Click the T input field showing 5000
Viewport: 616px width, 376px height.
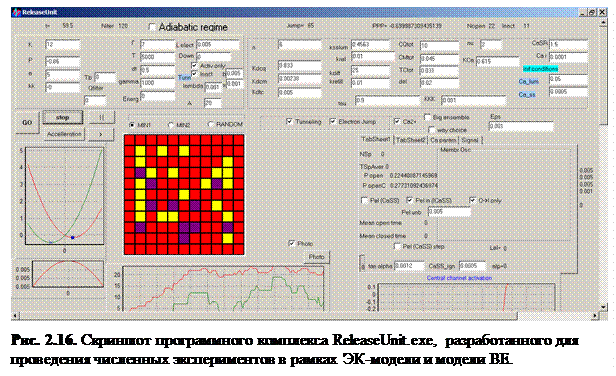158,57
